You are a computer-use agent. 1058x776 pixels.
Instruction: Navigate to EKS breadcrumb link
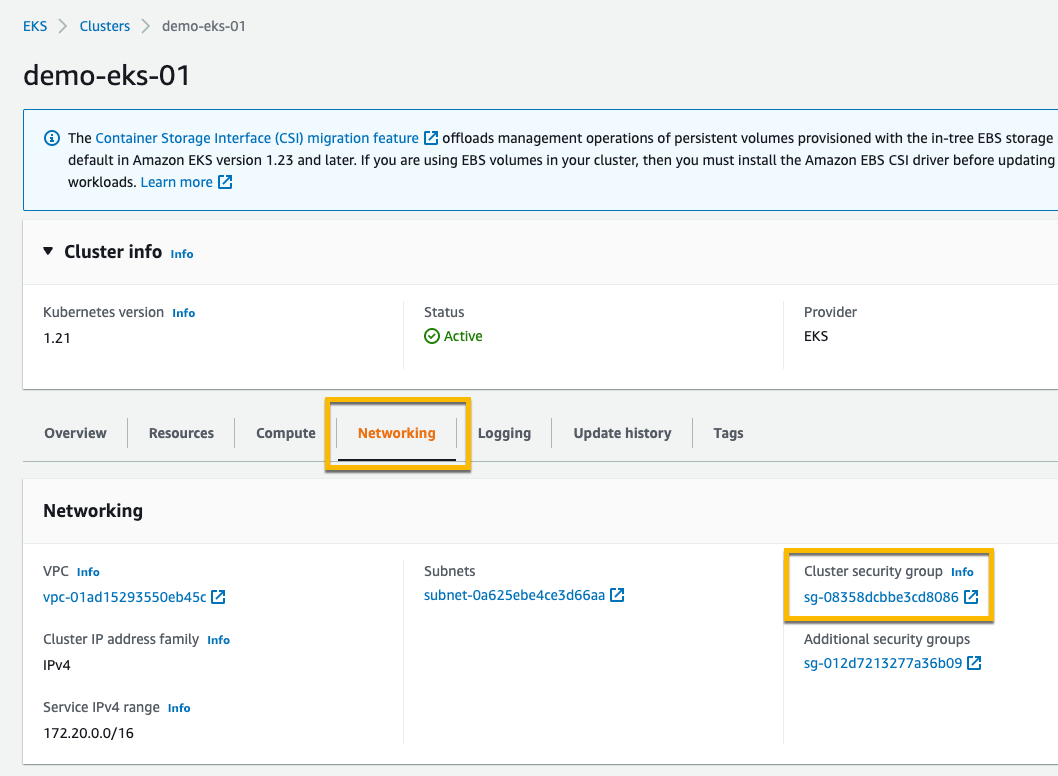[35, 26]
